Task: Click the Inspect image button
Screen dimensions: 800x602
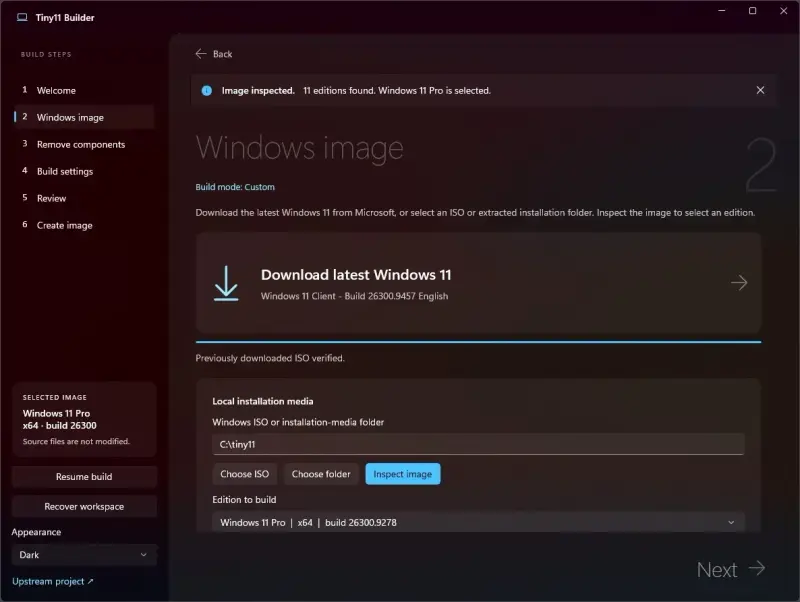Action: (403, 474)
